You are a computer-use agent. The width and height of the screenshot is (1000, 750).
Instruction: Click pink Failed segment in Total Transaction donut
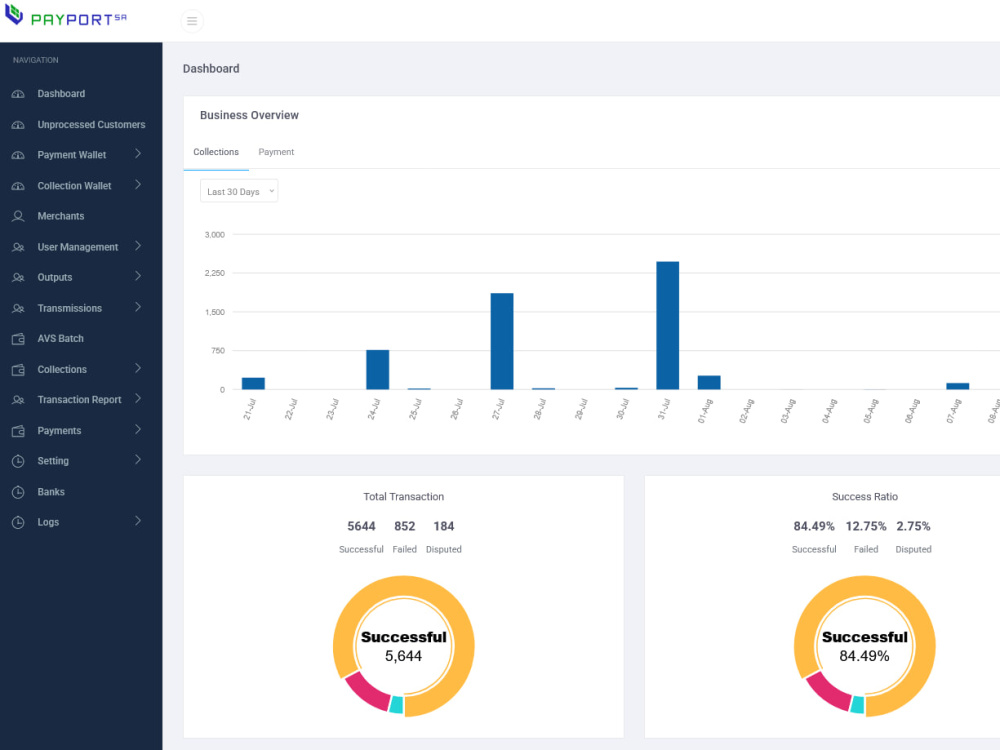tap(367, 693)
